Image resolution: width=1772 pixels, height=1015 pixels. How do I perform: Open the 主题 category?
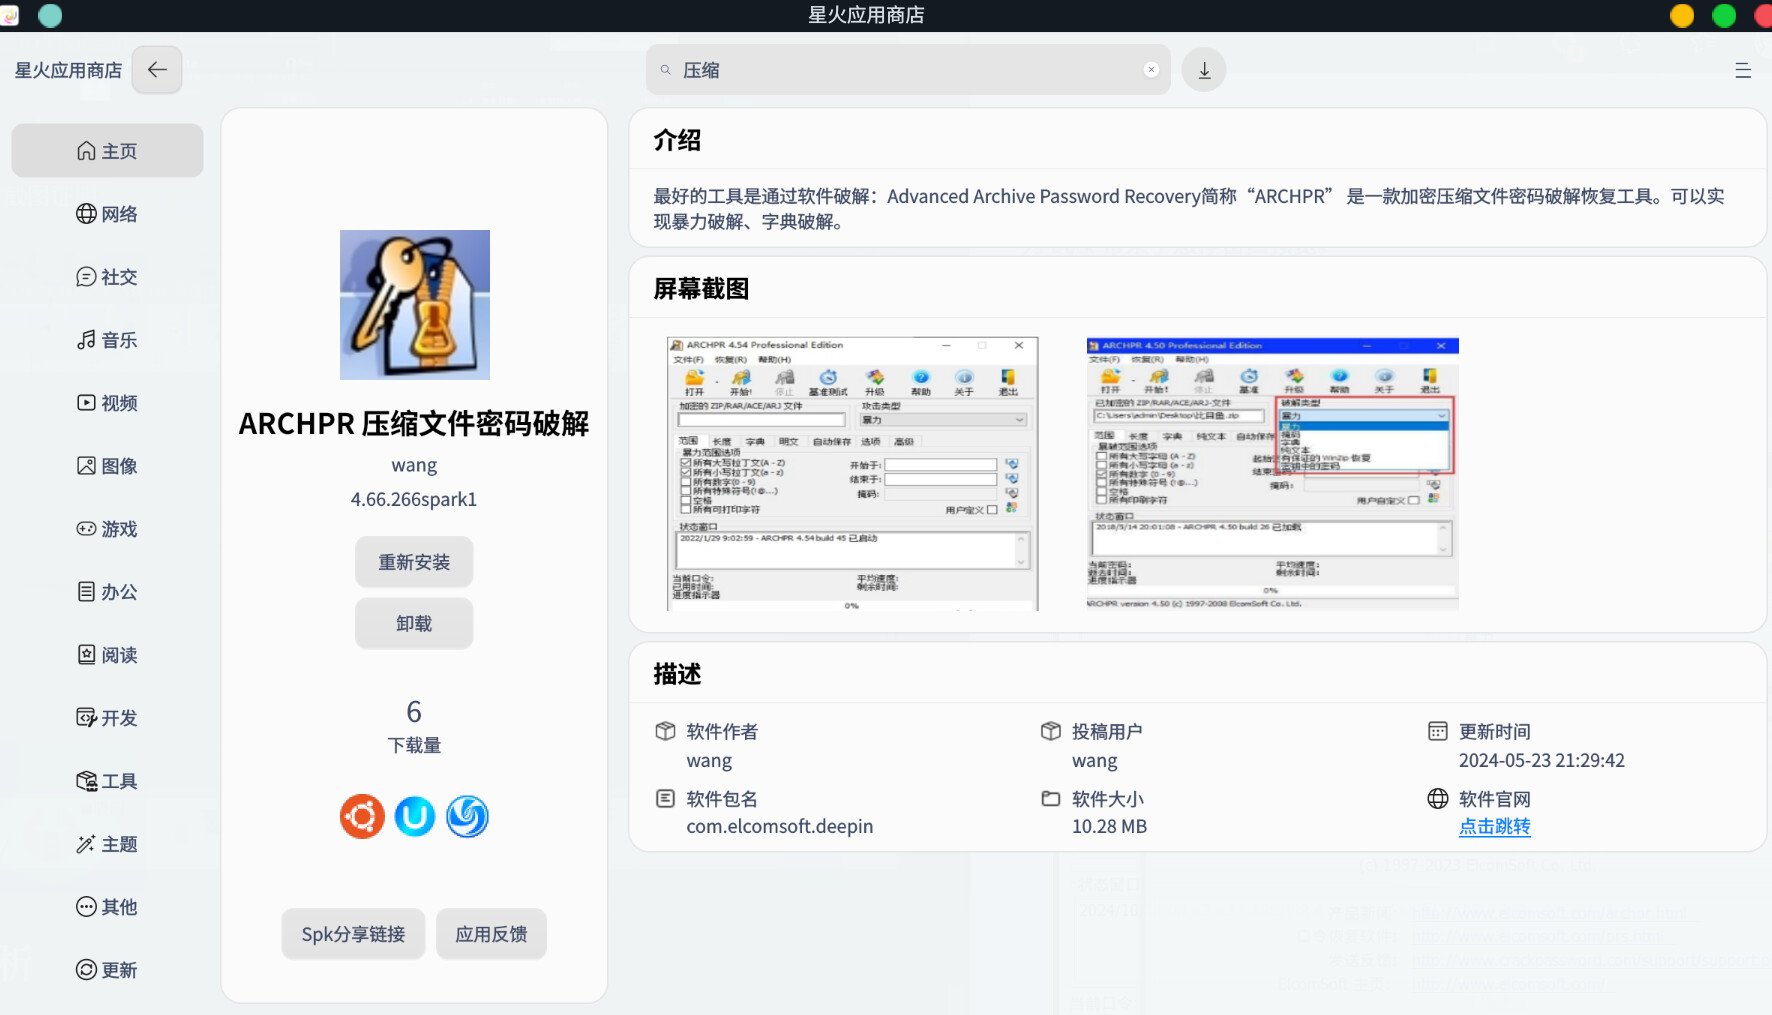coord(107,844)
